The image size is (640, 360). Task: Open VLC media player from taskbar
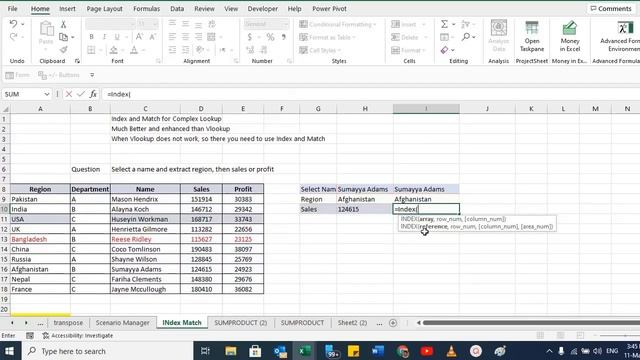tap(451, 351)
